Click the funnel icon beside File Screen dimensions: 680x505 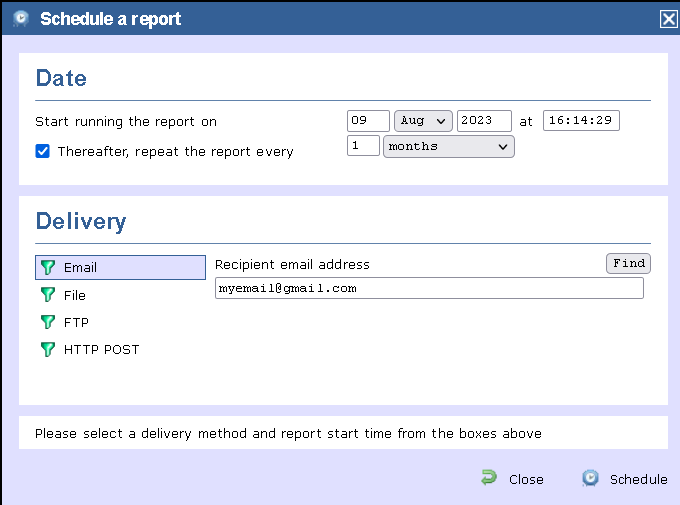pos(46,295)
